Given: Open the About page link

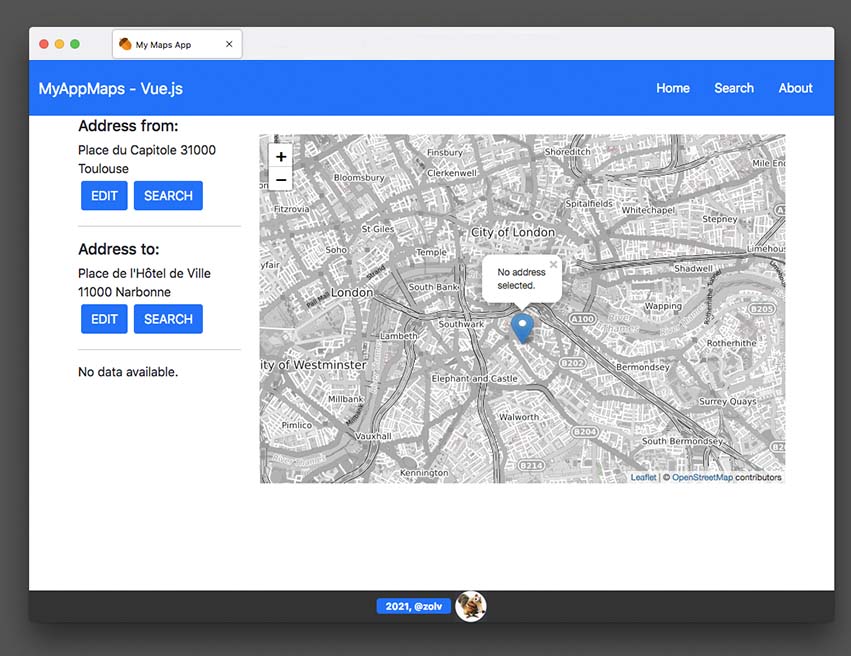Looking at the screenshot, I should (795, 88).
